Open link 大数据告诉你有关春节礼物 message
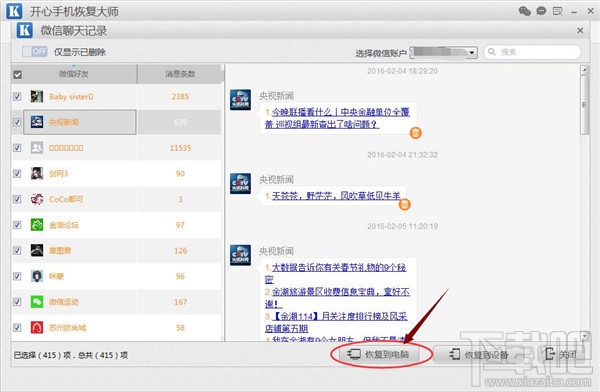Screen dimensions: 600x392 click(x=335, y=273)
